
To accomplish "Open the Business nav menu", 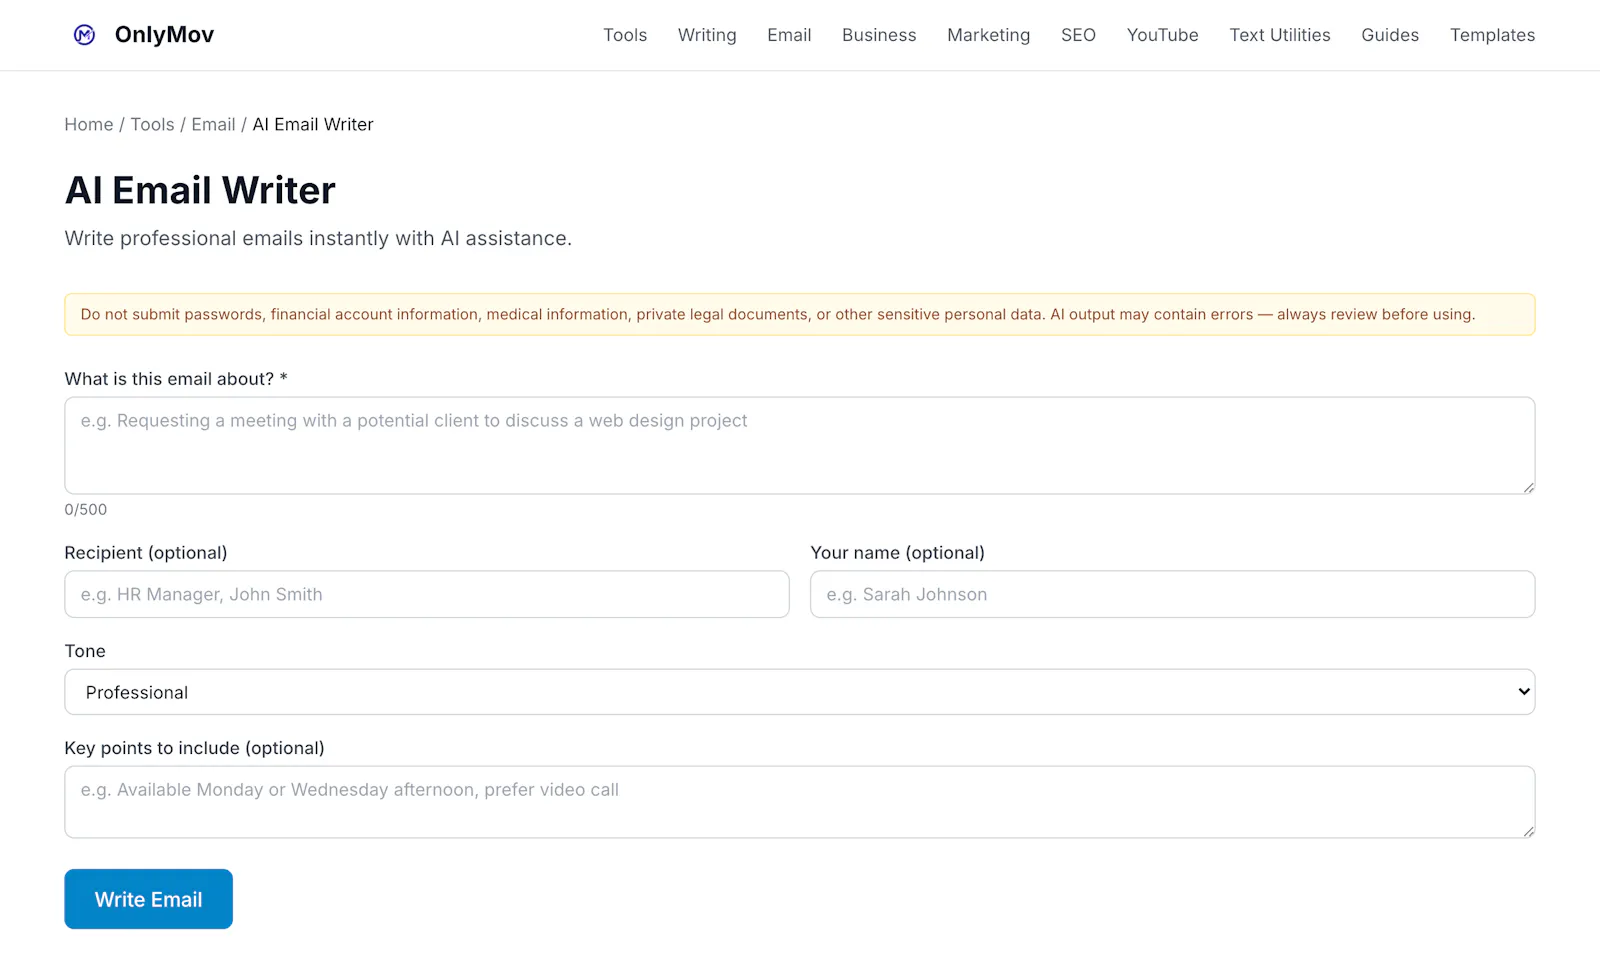I will click(879, 35).
